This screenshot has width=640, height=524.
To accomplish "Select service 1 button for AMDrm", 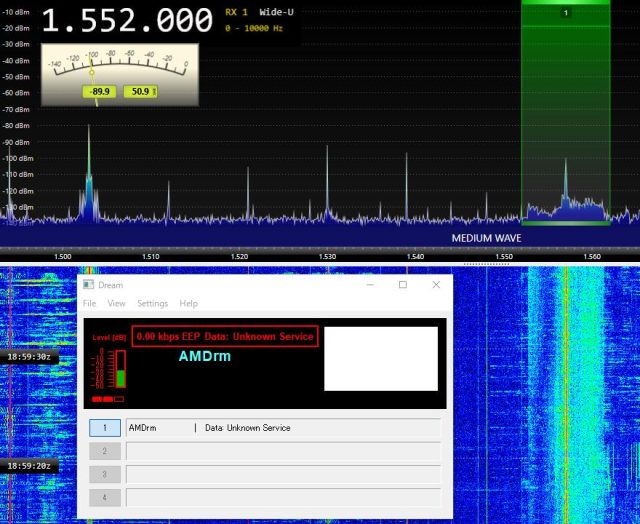I will (104, 428).
